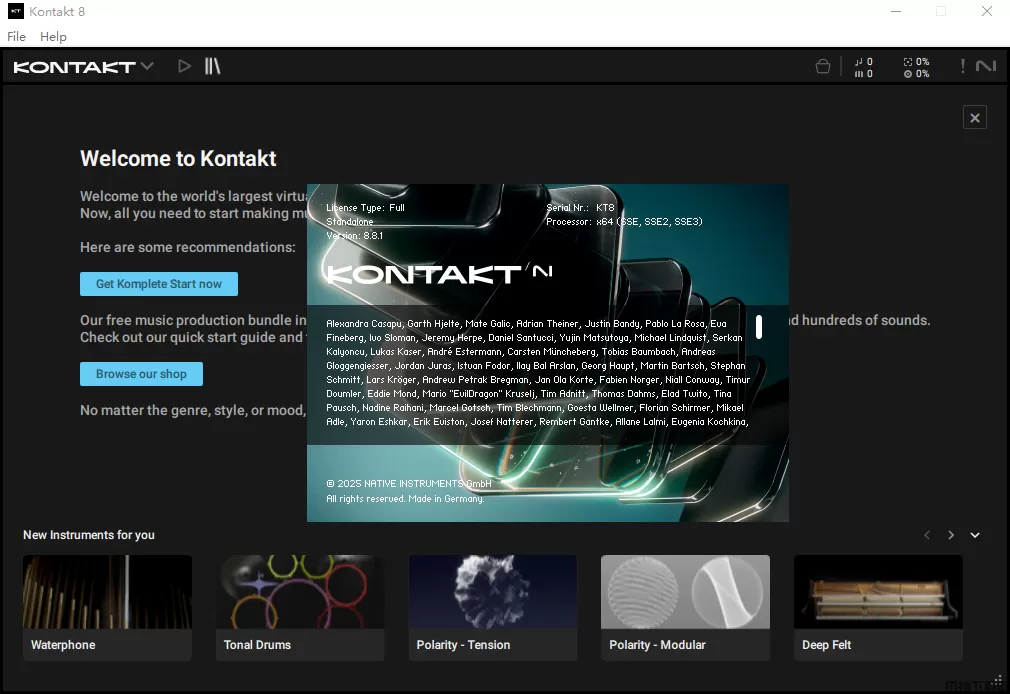Open the shop bag icon

(x=823, y=67)
